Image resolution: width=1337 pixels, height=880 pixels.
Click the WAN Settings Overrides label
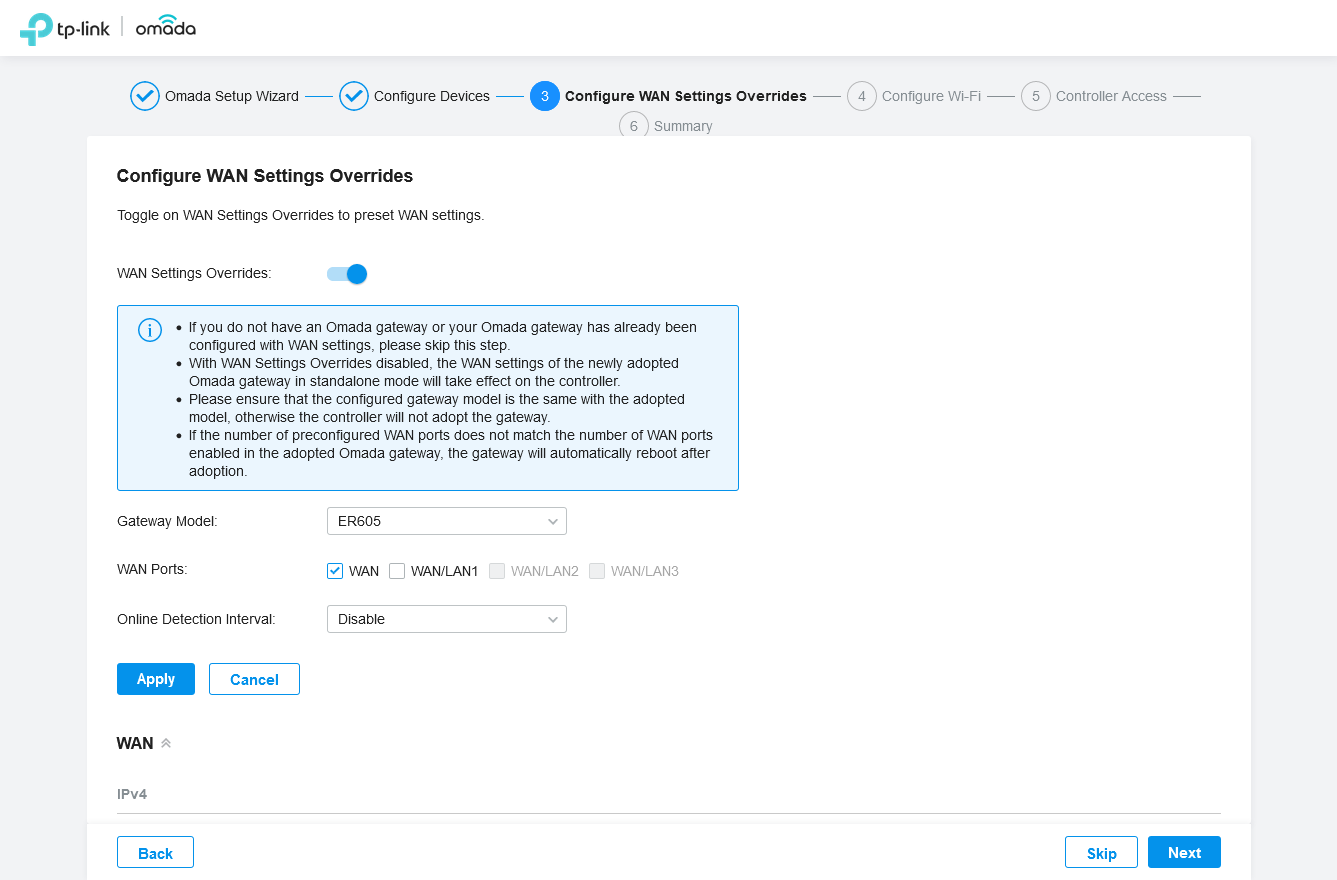[x=194, y=273]
